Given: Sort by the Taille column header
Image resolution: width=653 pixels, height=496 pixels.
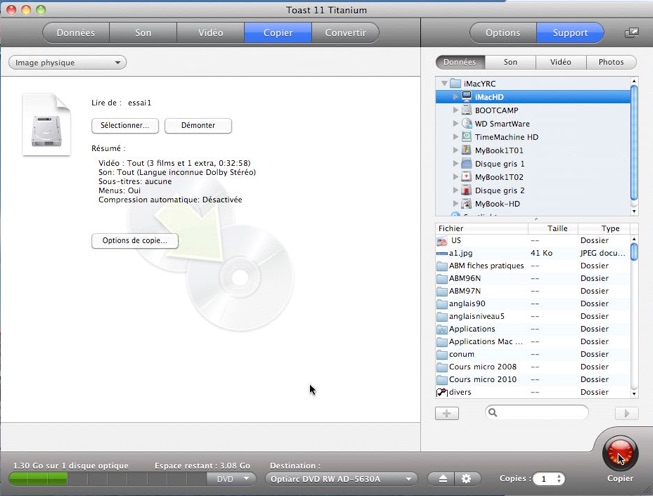Looking at the screenshot, I should coord(553,228).
